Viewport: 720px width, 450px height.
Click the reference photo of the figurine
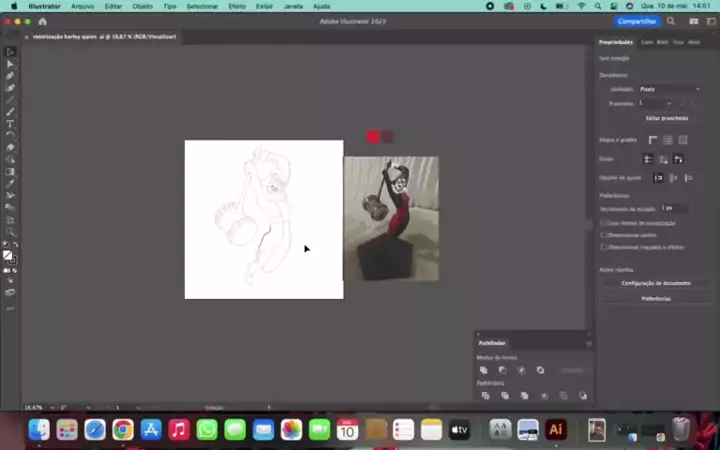[391, 219]
